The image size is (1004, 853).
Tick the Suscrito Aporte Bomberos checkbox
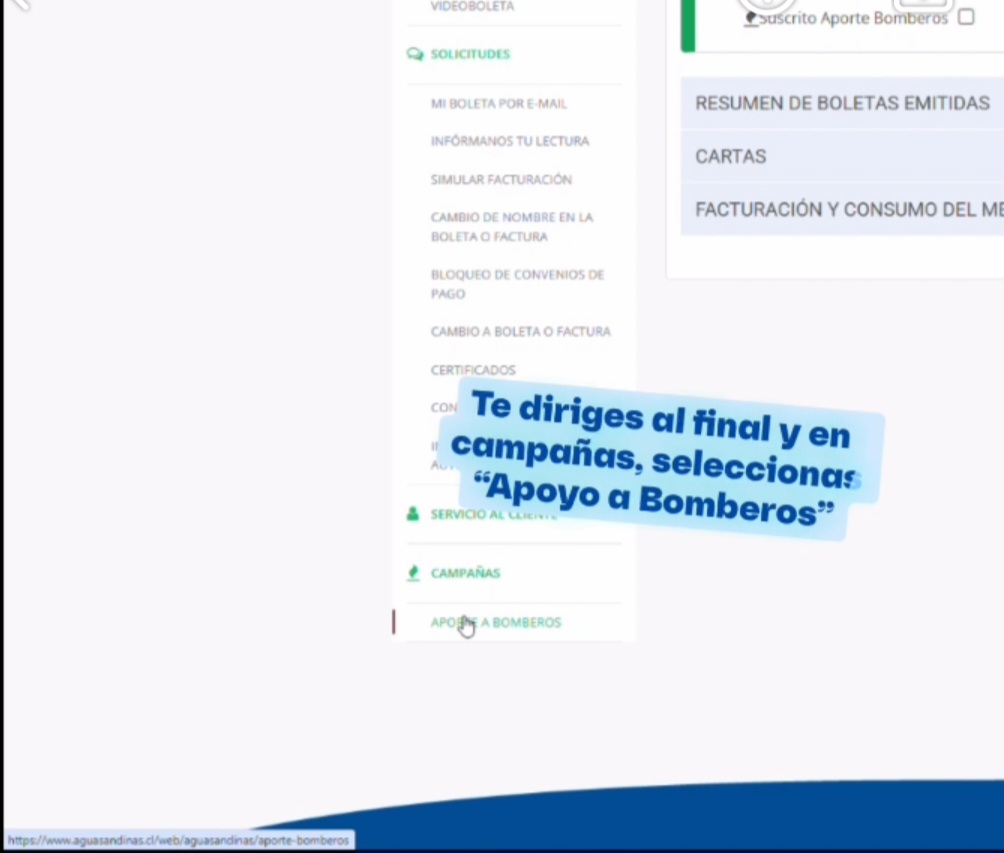tap(966, 17)
